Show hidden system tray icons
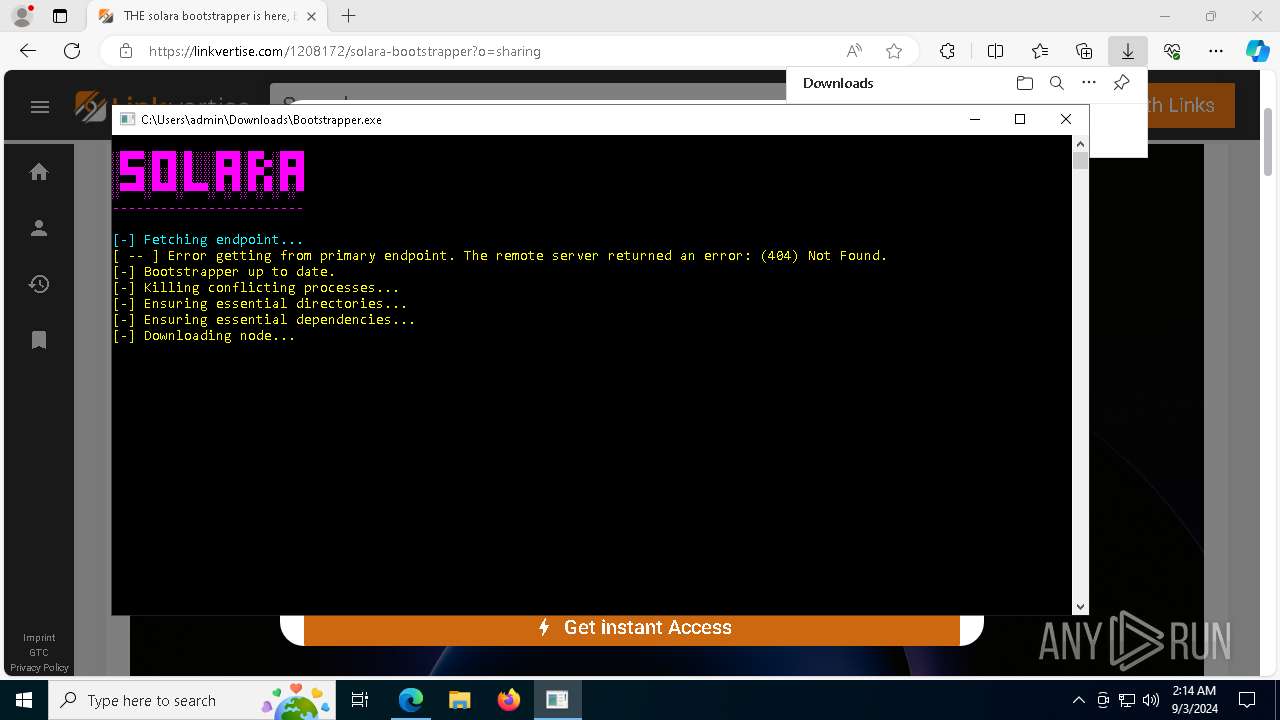The image size is (1280, 720). pyautogui.click(x=1078, y=700)
